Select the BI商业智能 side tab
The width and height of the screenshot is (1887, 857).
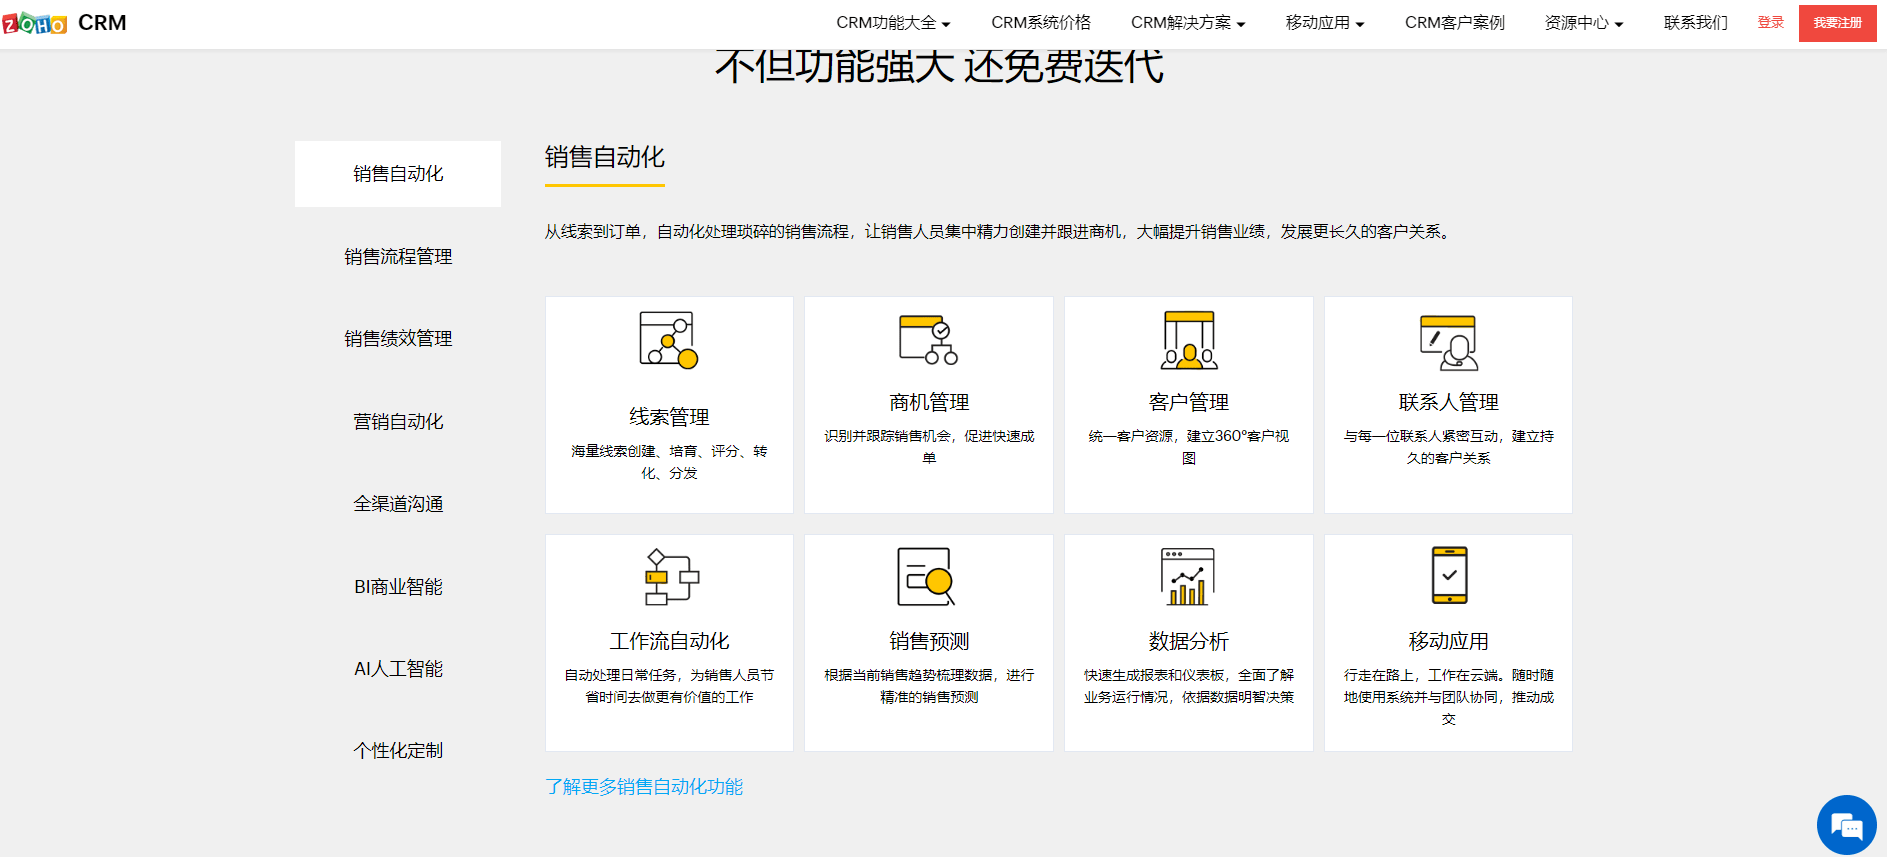pos(398,587)
